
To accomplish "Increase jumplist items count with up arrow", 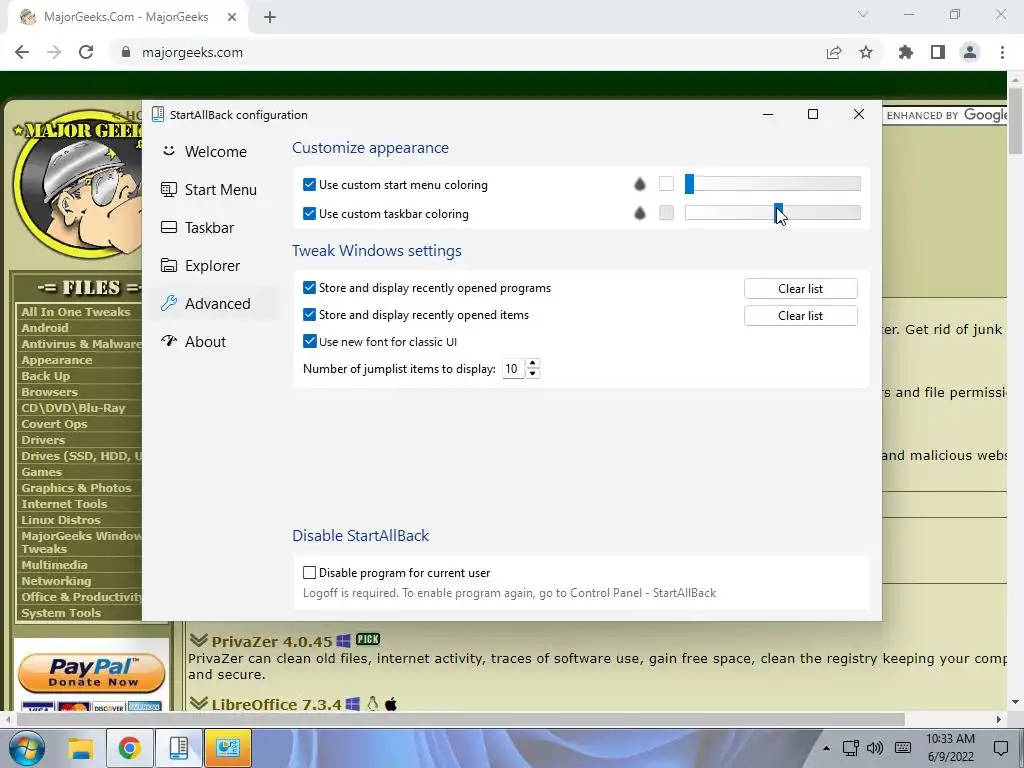I will pyautogui.click(x=533, y=364).
